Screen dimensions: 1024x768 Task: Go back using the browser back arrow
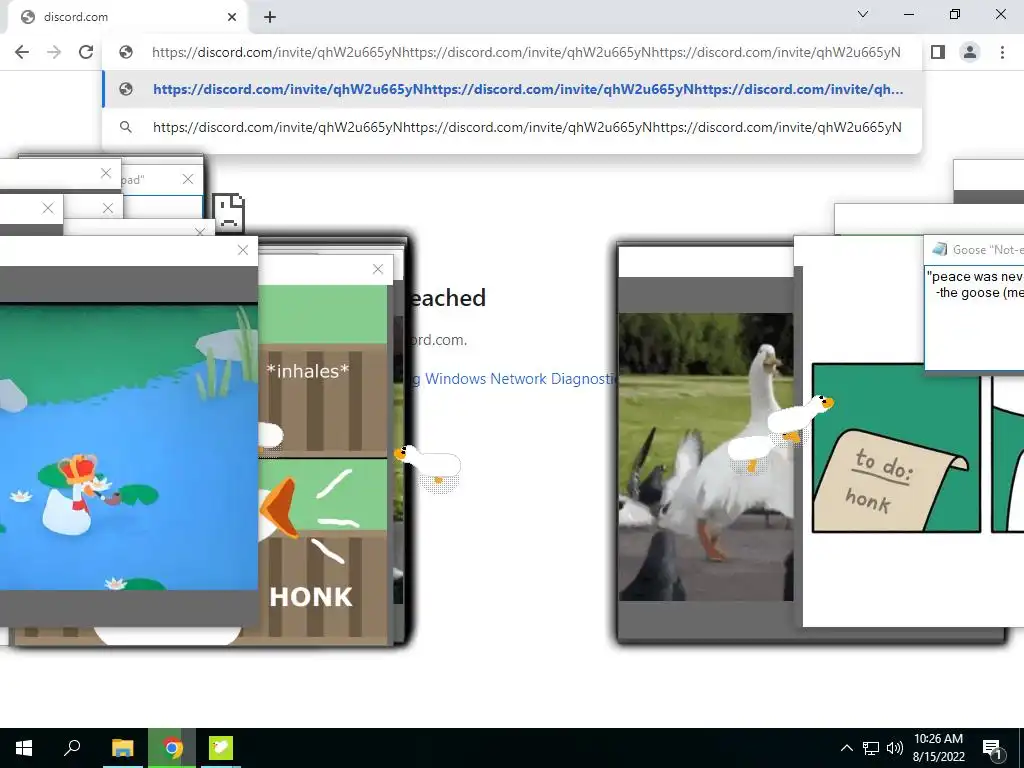[x=22, y=52]
